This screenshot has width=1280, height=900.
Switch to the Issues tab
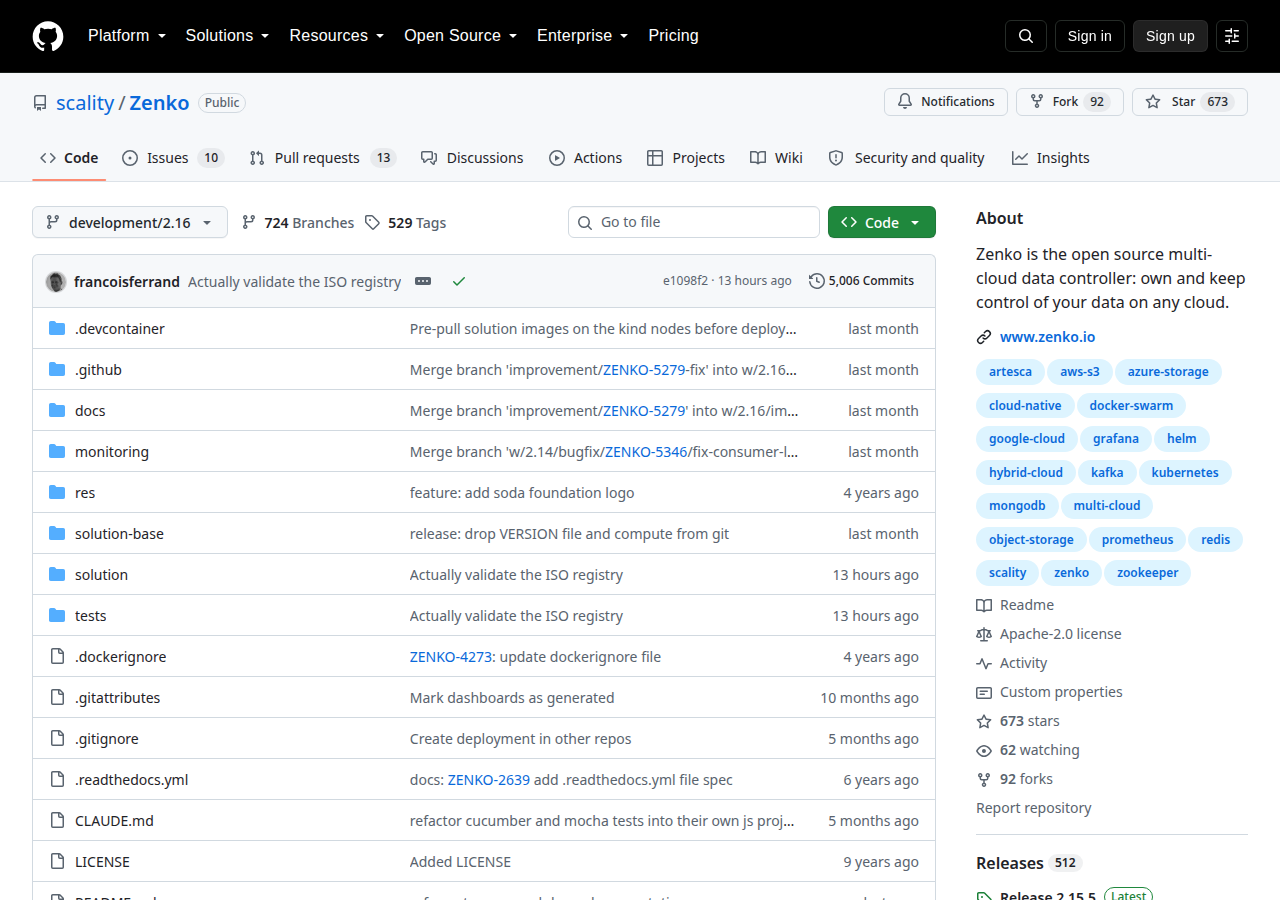[x=172, y=158]
